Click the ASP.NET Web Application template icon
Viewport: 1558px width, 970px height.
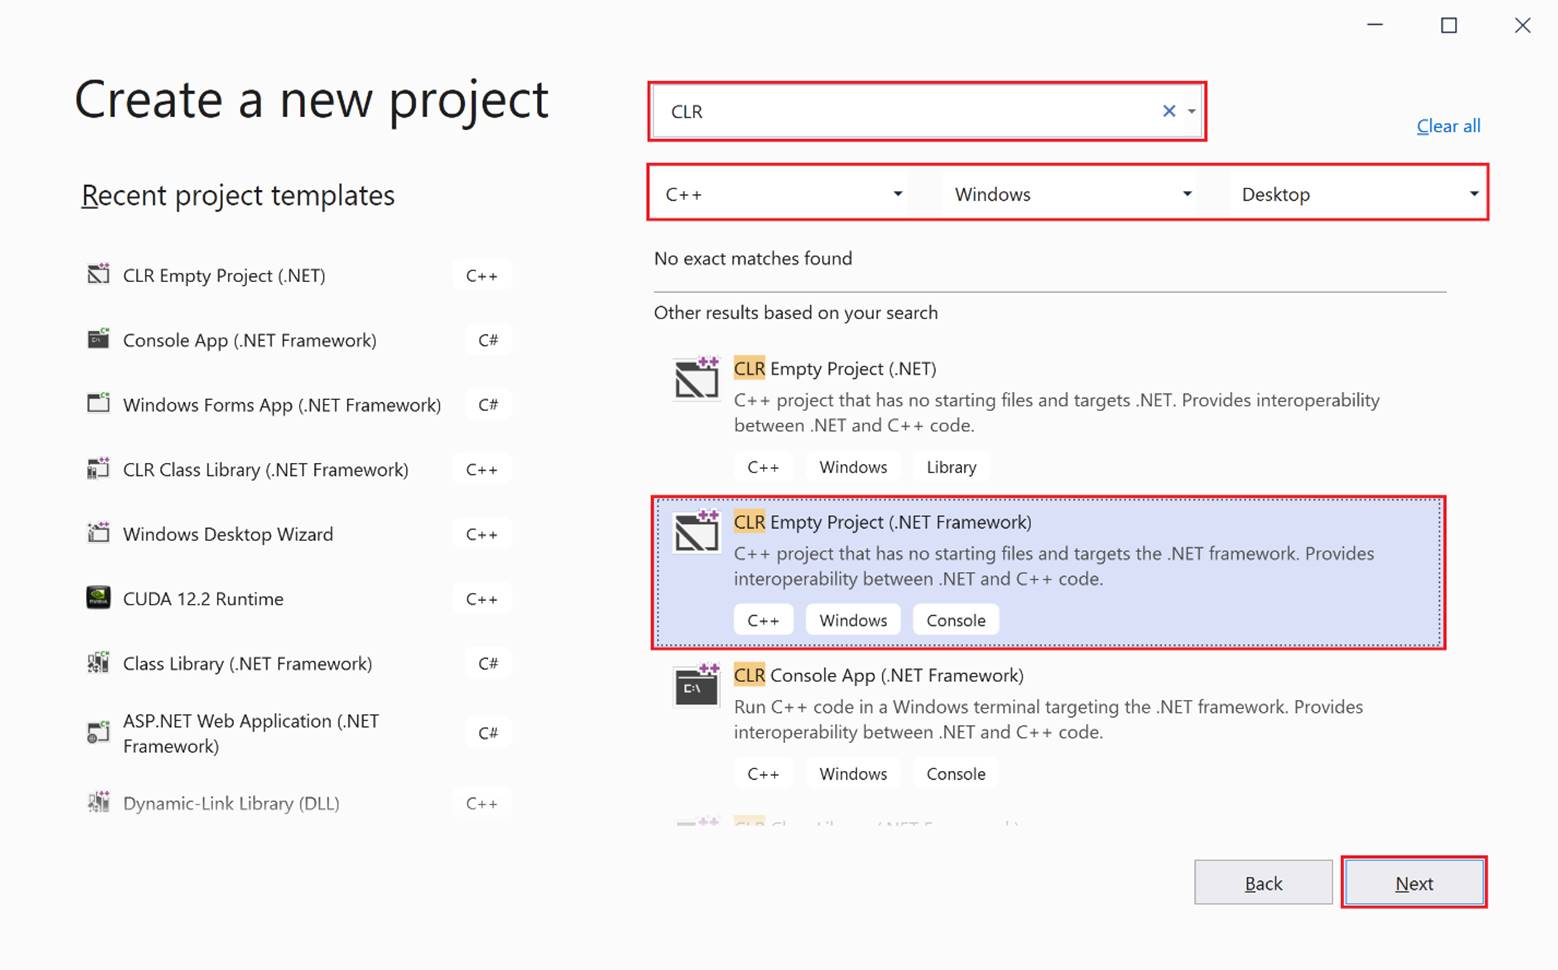[x=98, y=732]
